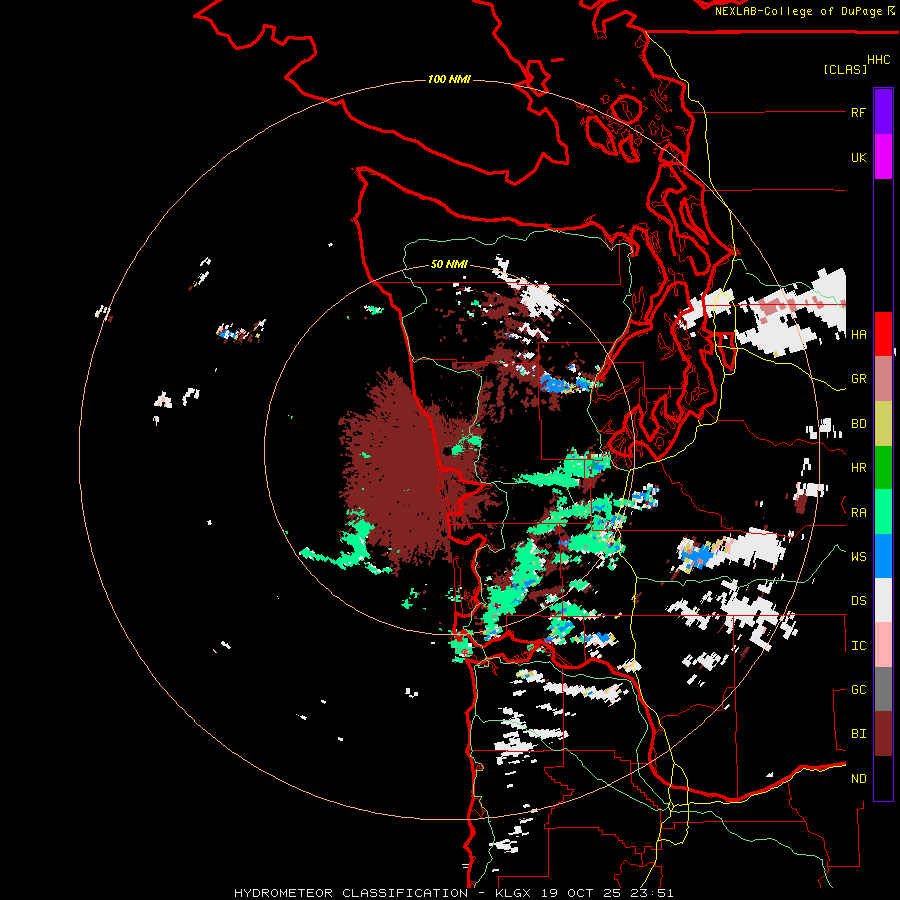Click the UK magenta legend swatch

[x=883, y=157]
